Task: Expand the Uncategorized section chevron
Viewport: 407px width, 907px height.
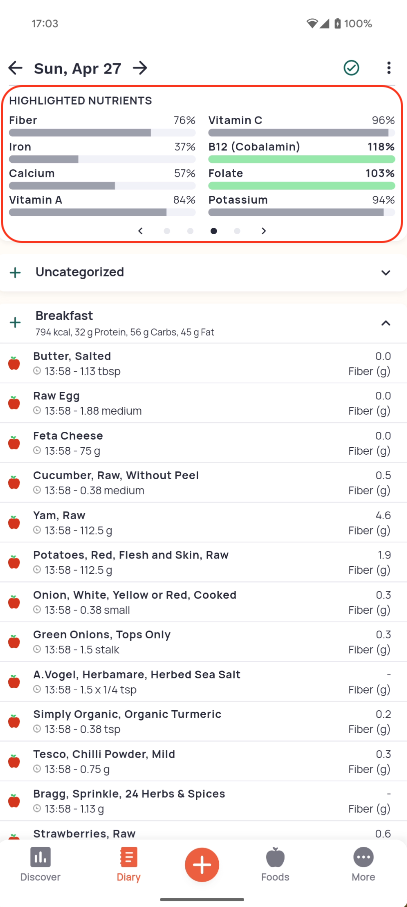Action: (x=386, y=272)
